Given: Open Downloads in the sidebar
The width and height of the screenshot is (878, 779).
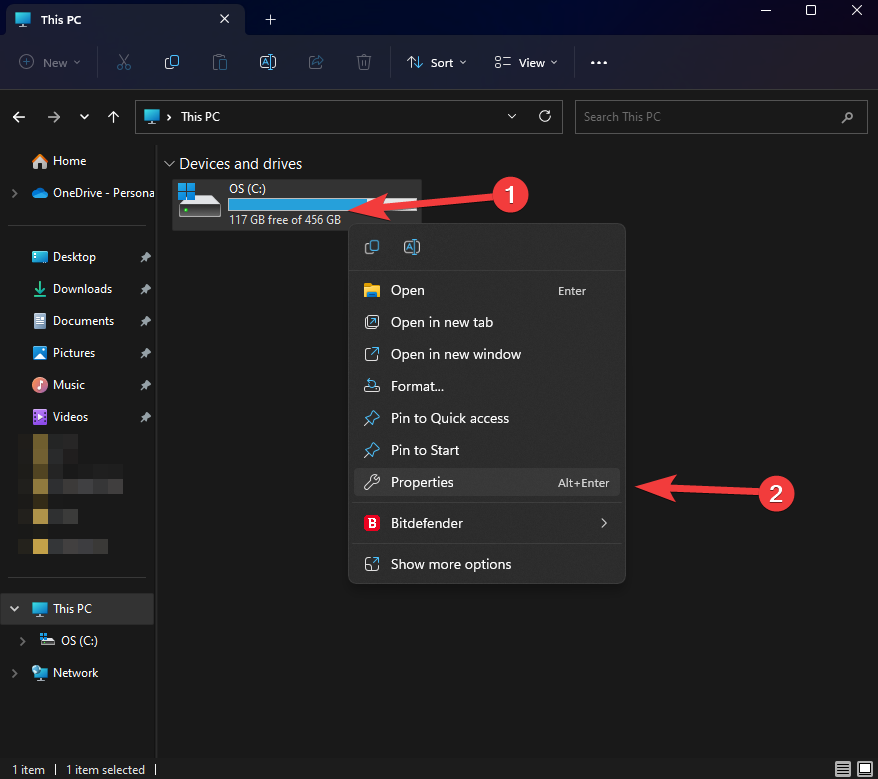Looking at the screenshot, I should click(82, 289).
